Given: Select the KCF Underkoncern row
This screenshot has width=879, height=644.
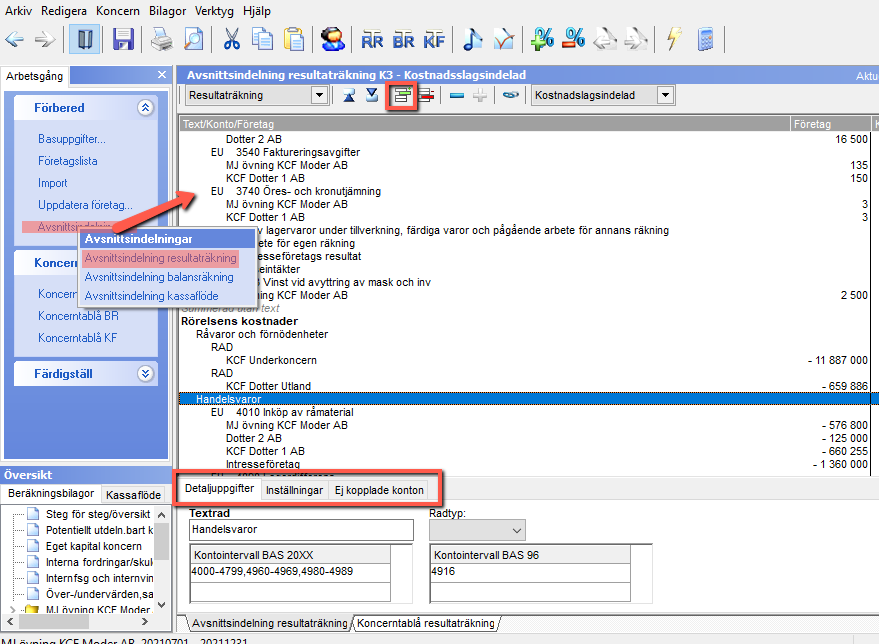Looking at the screenshot, I should (271, 360).
